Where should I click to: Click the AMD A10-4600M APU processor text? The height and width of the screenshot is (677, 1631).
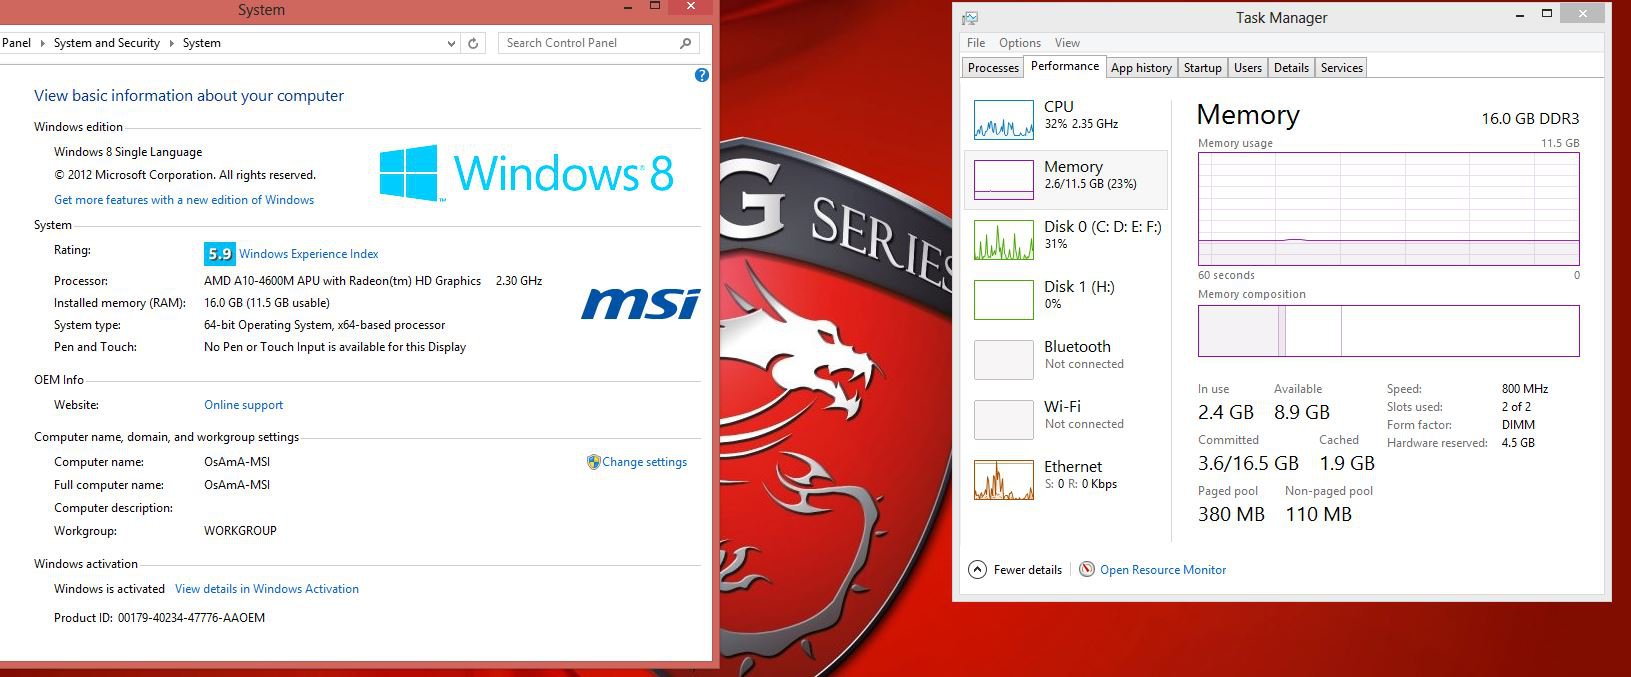click(x=342, y=281)
